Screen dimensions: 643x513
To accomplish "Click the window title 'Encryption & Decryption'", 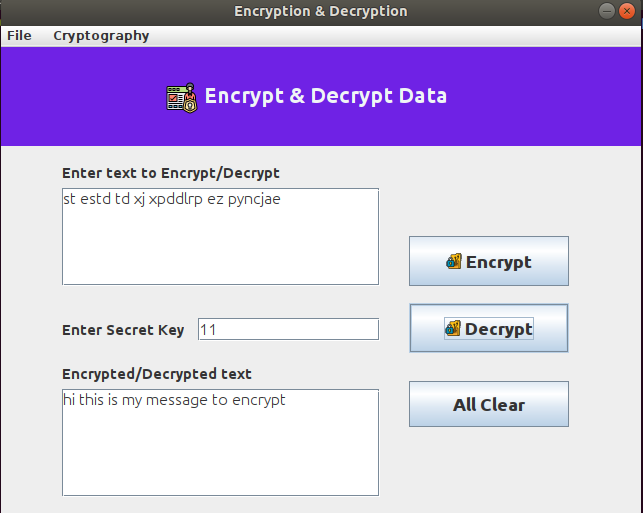I will point(321,11).
